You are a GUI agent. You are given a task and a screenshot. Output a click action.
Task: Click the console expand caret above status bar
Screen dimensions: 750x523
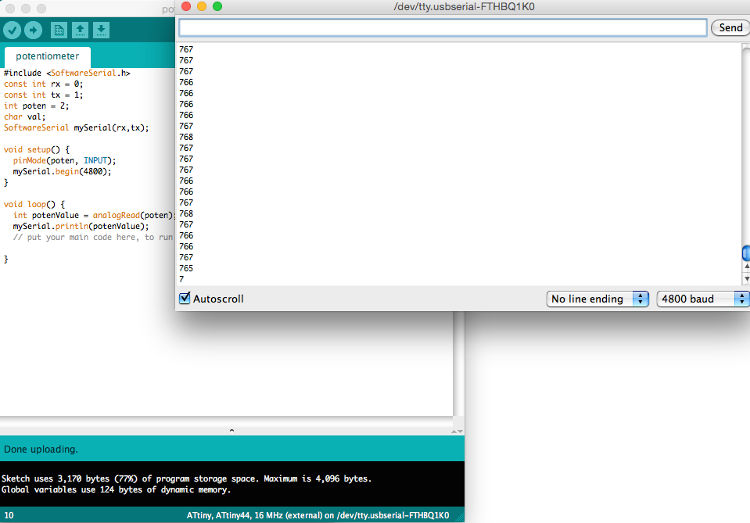click(x=232, y=431)
